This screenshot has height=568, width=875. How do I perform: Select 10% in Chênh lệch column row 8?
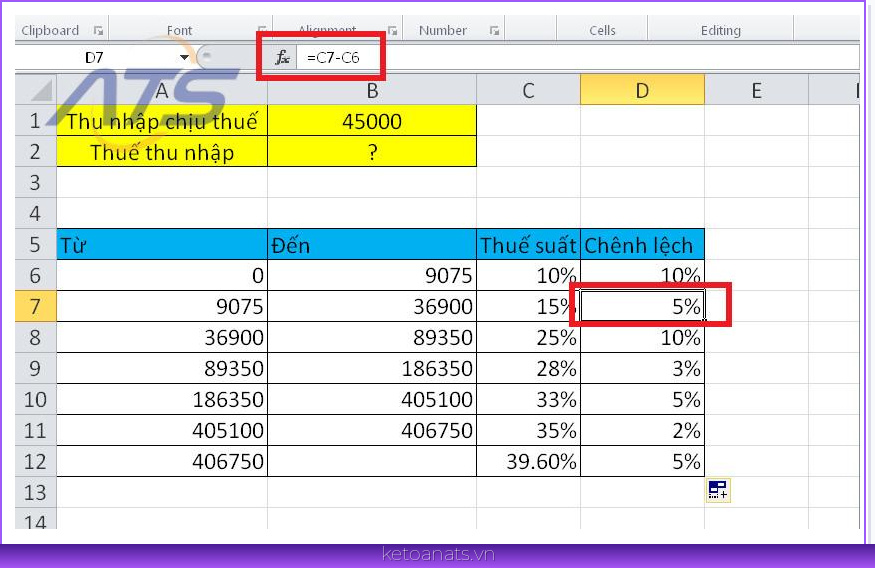(642, 337)
